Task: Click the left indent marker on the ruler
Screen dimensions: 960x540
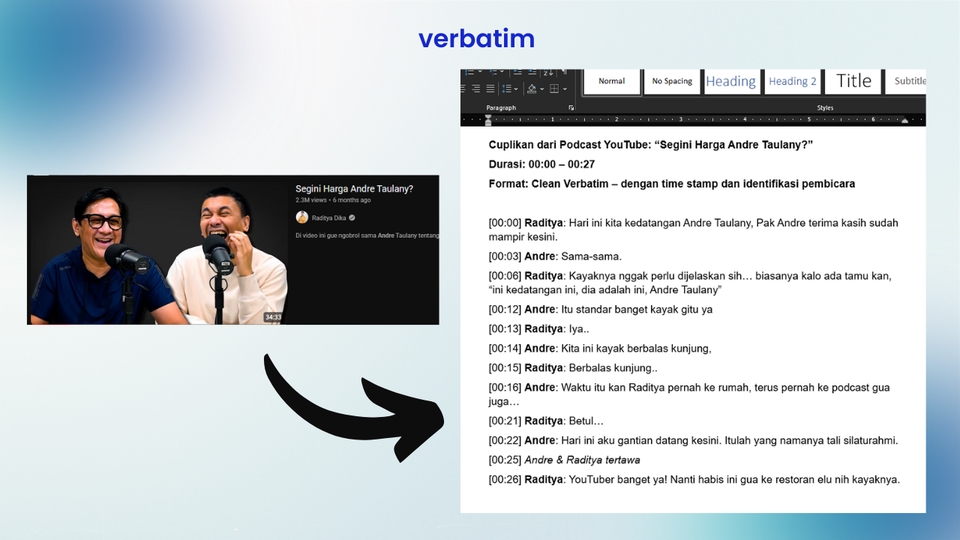Action: pos(488,120)
